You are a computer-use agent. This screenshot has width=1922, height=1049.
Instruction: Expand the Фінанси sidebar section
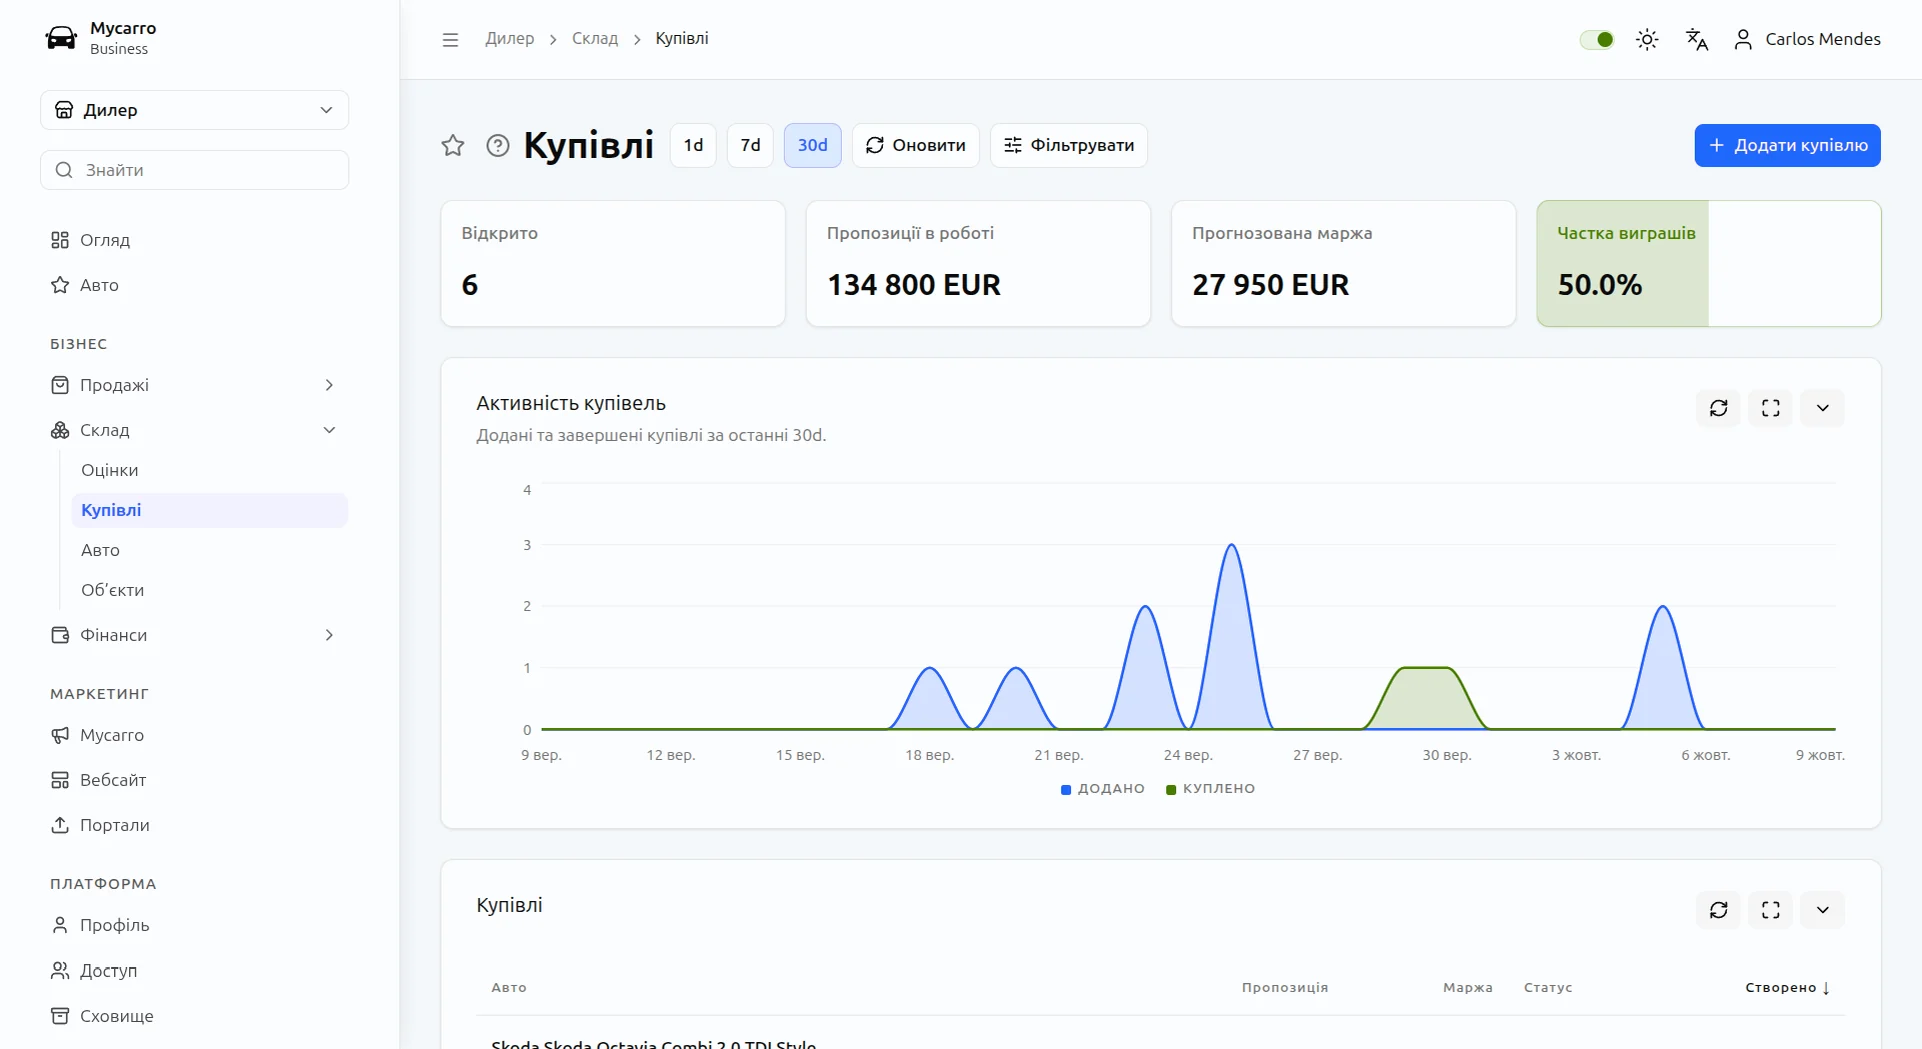pyautogui.click(x=194, y=635)
